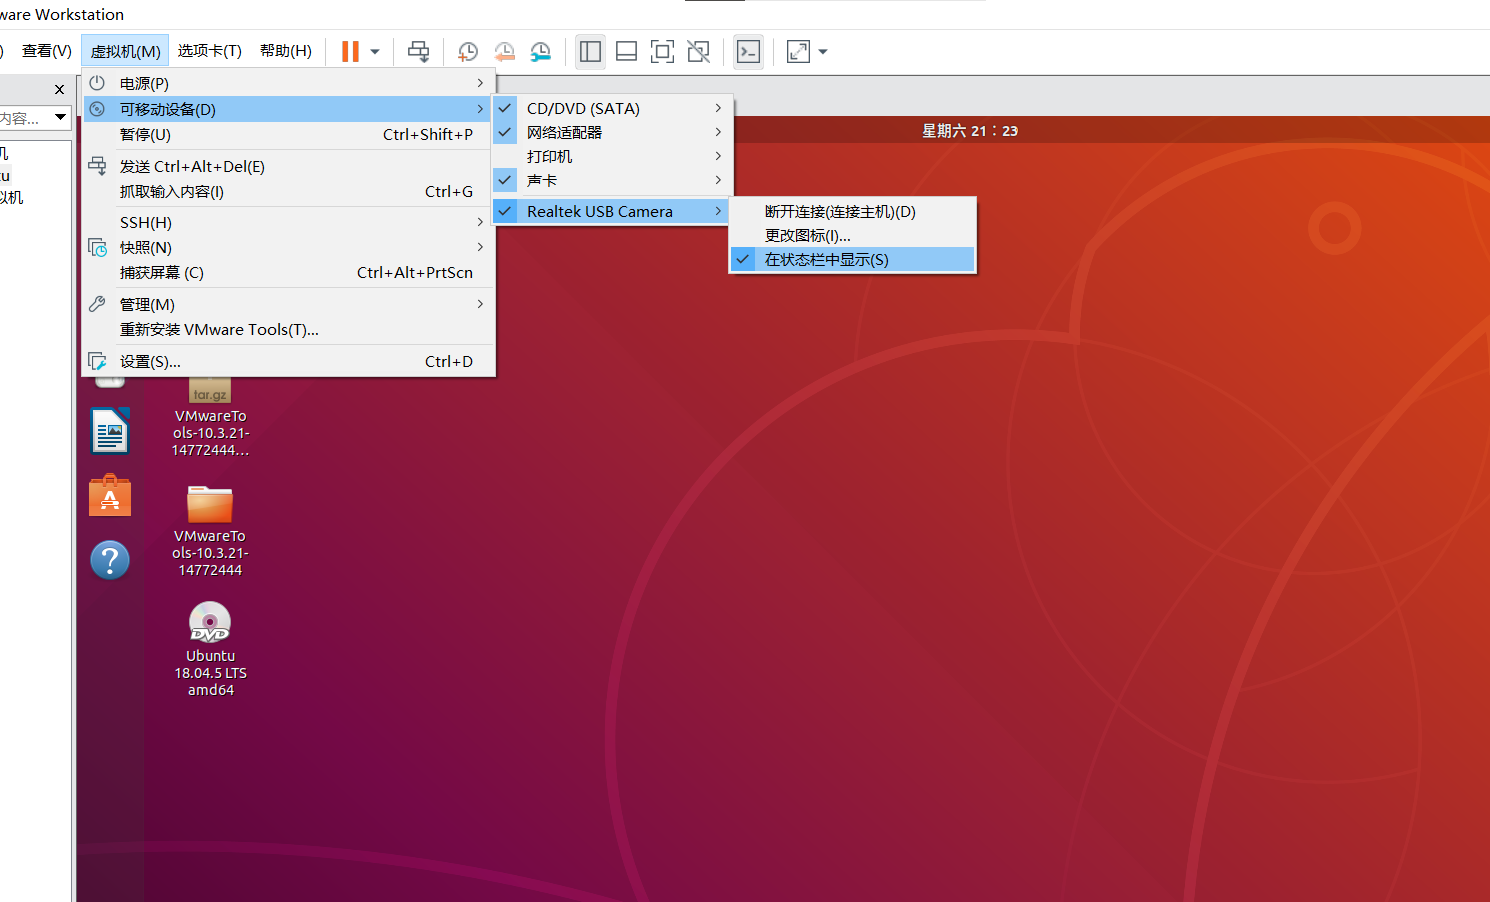Expand the SSH(H) submenu

[288, 222]
